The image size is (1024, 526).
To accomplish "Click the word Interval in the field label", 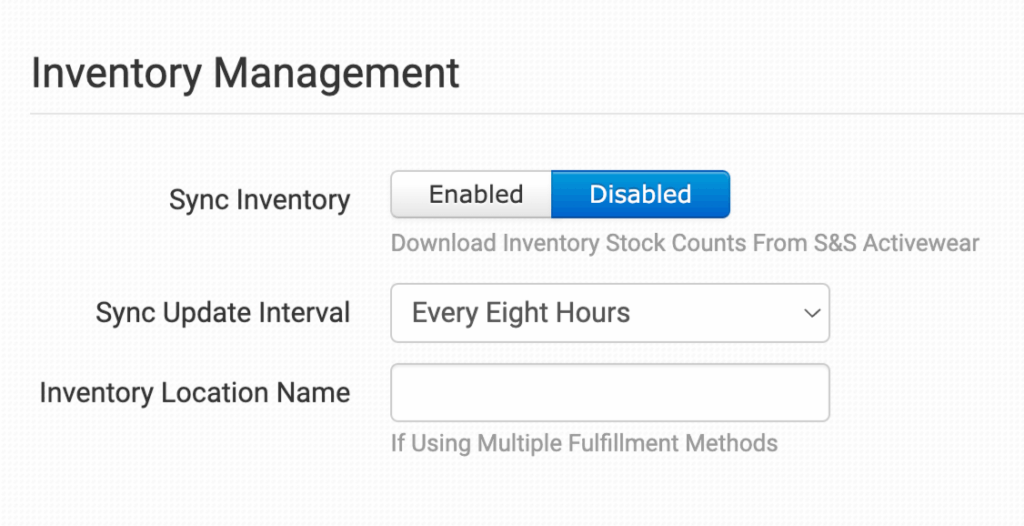I will (303, 313).
